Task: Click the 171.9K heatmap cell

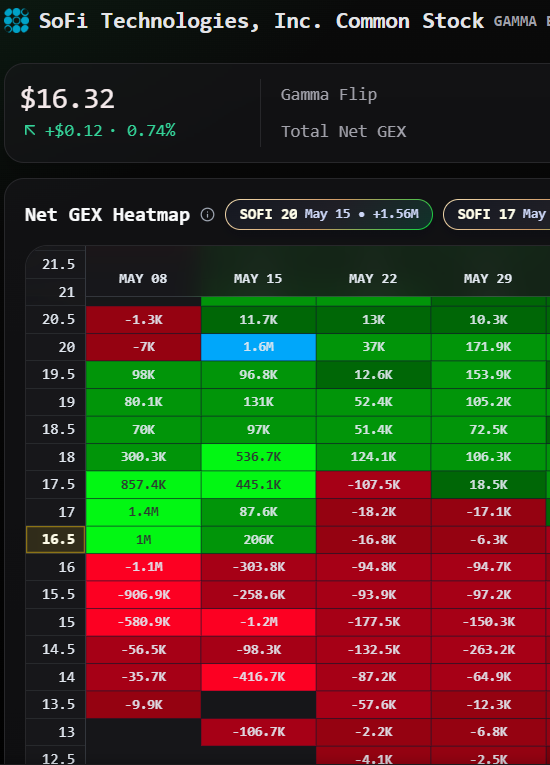Action: tap(489, 347)
